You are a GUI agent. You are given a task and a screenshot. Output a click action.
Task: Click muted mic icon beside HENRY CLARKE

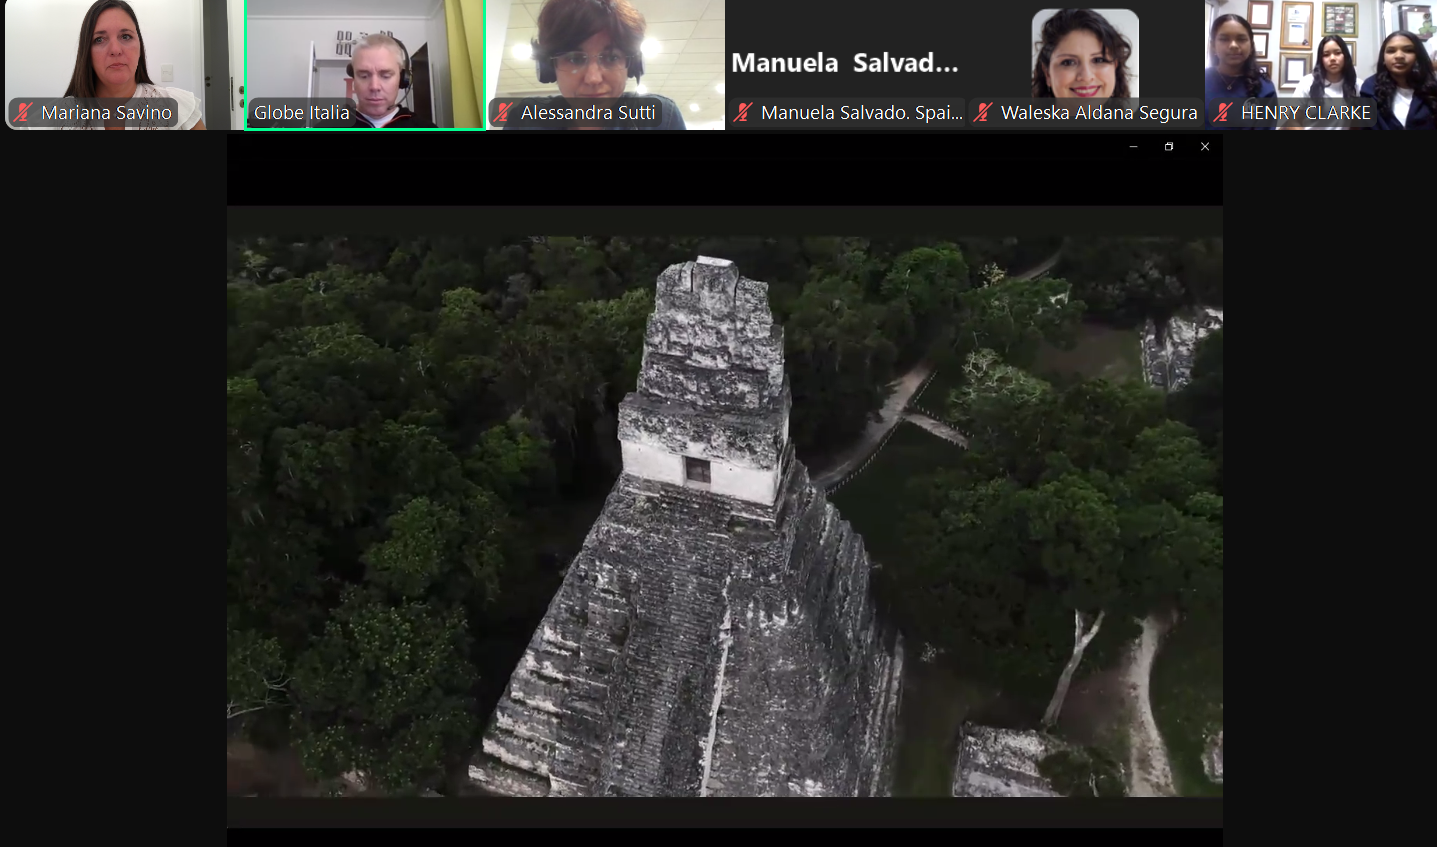pos(1223,113)
